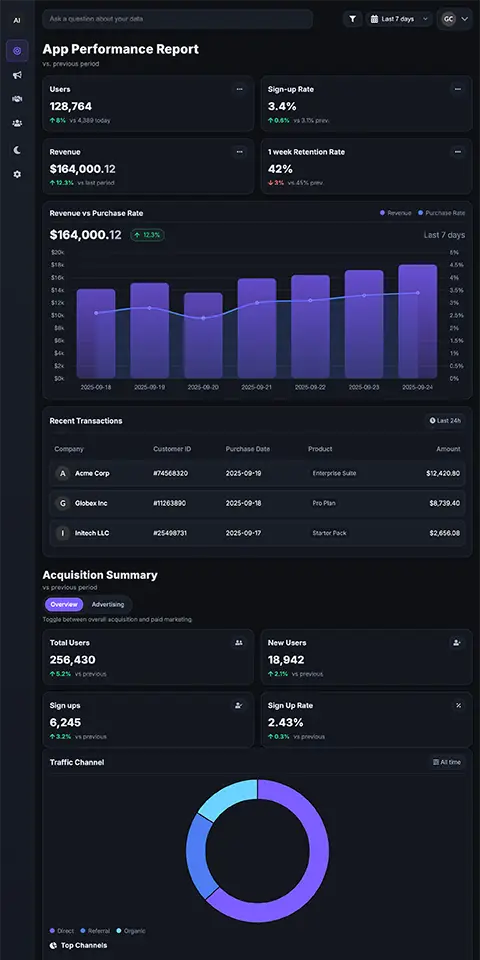The width and height of the screenshot is (480, 960).
Task: Toggle dark mode moon icon
Action: click(x=17, y=149)
